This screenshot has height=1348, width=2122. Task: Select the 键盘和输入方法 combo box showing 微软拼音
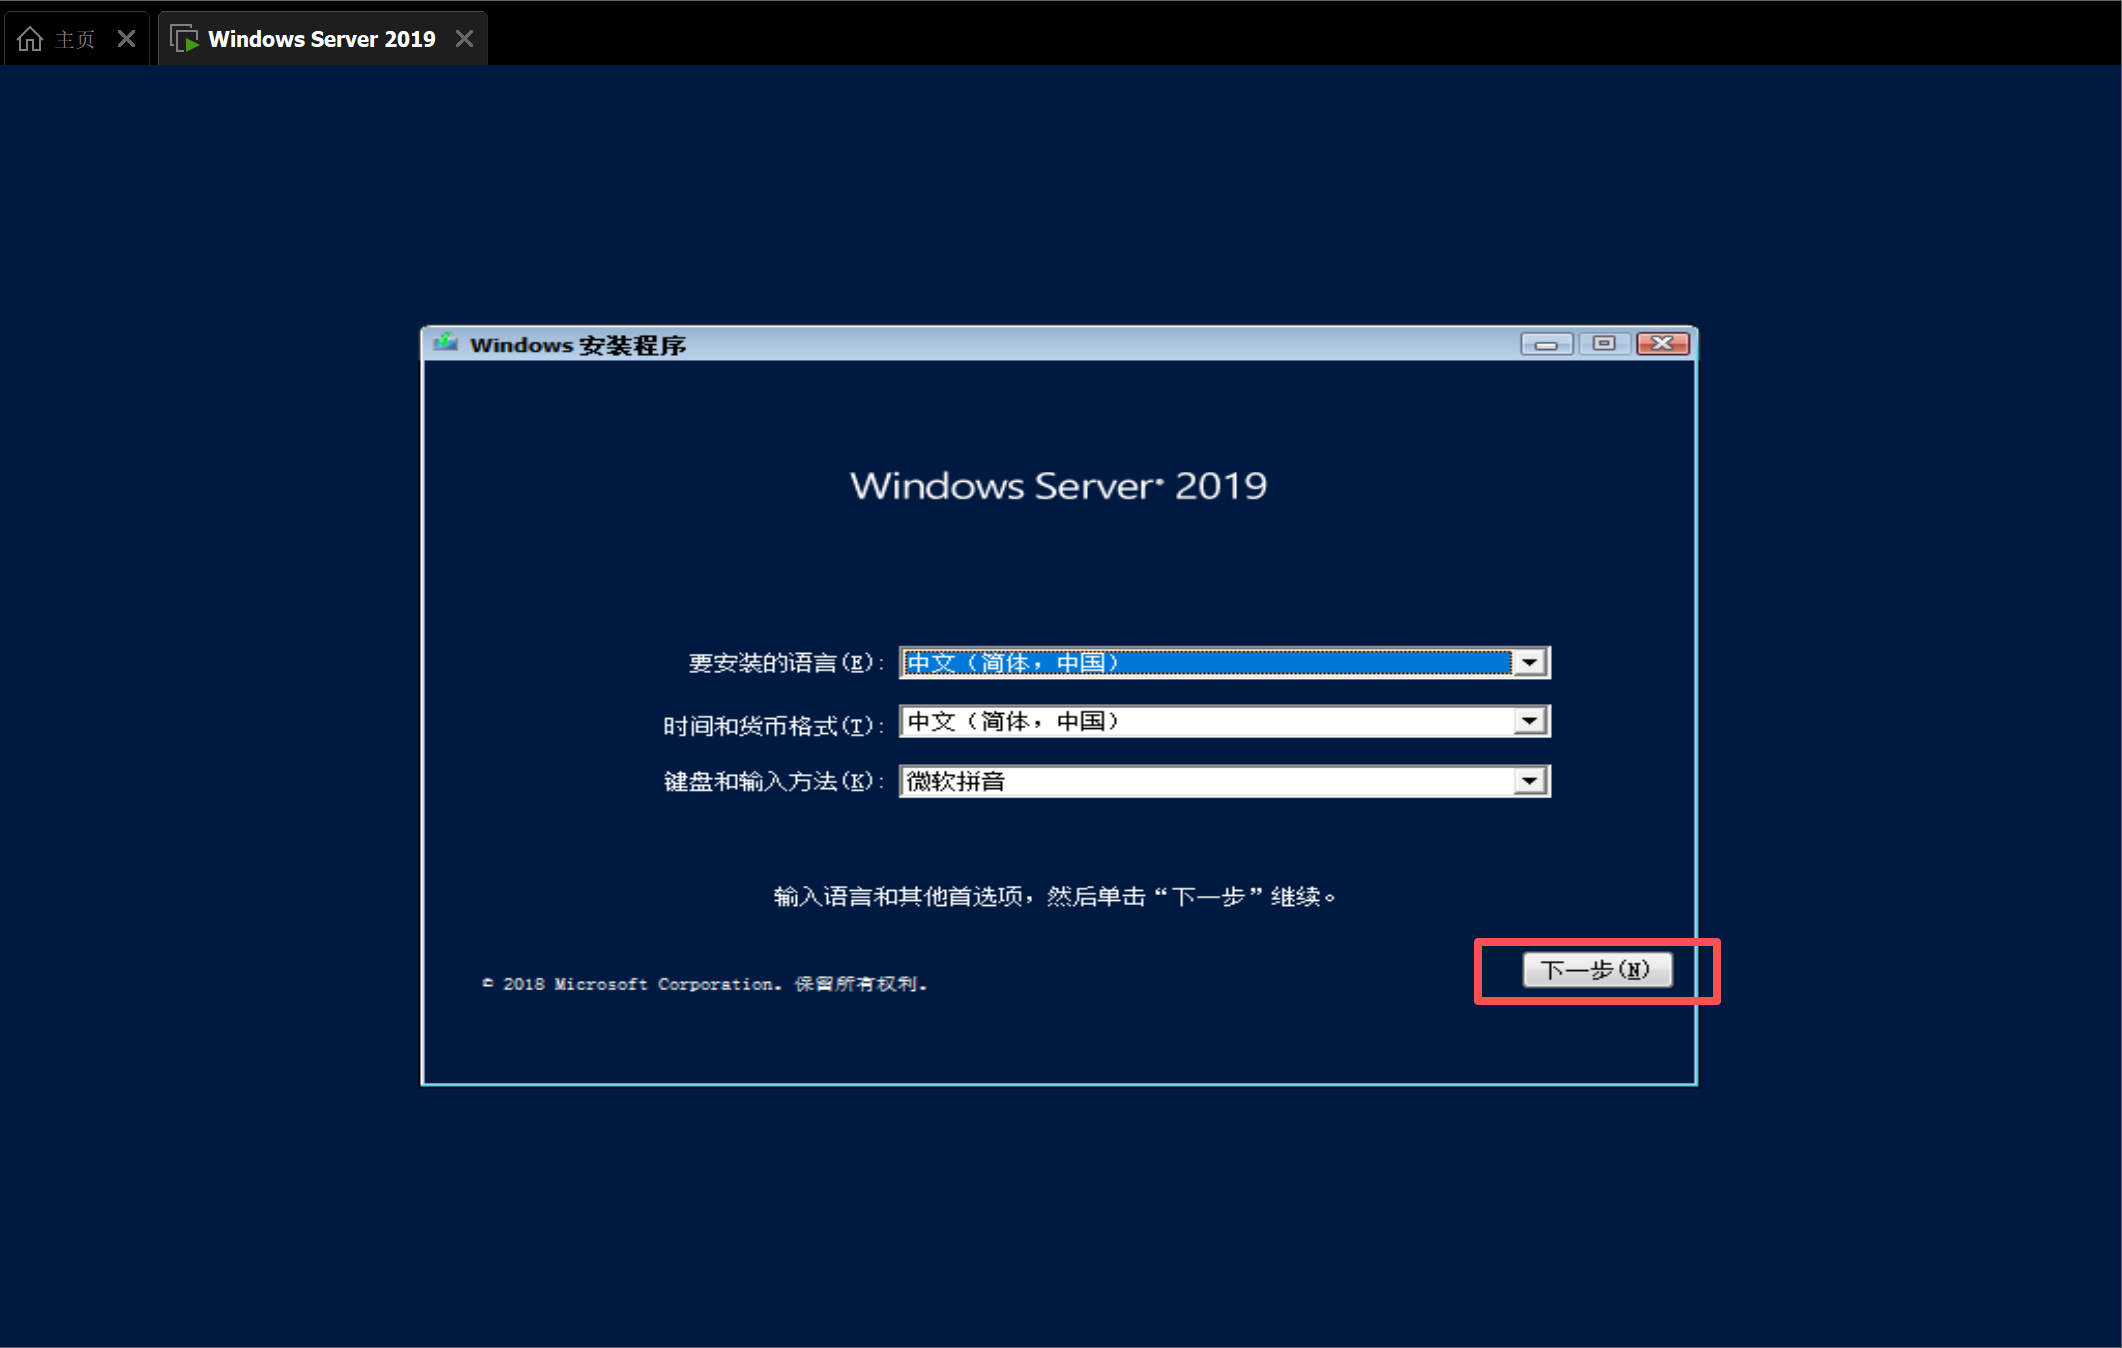point(1225,781)
